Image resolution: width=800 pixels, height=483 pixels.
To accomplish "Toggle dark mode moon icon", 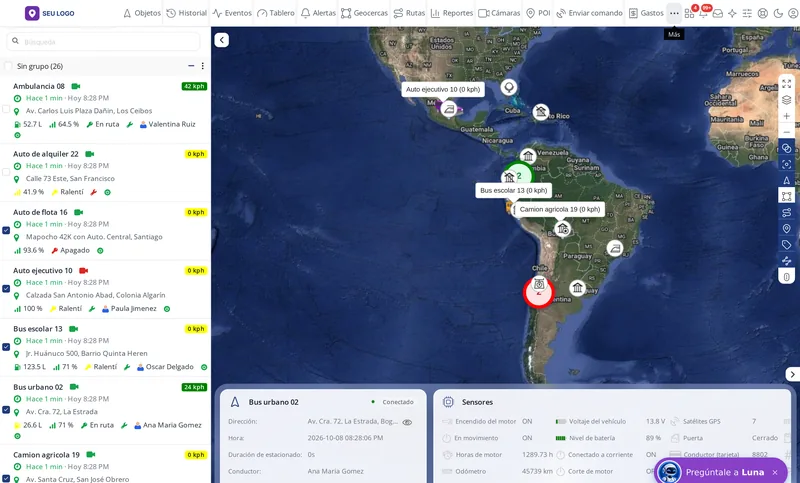I will tap(778, 13).
